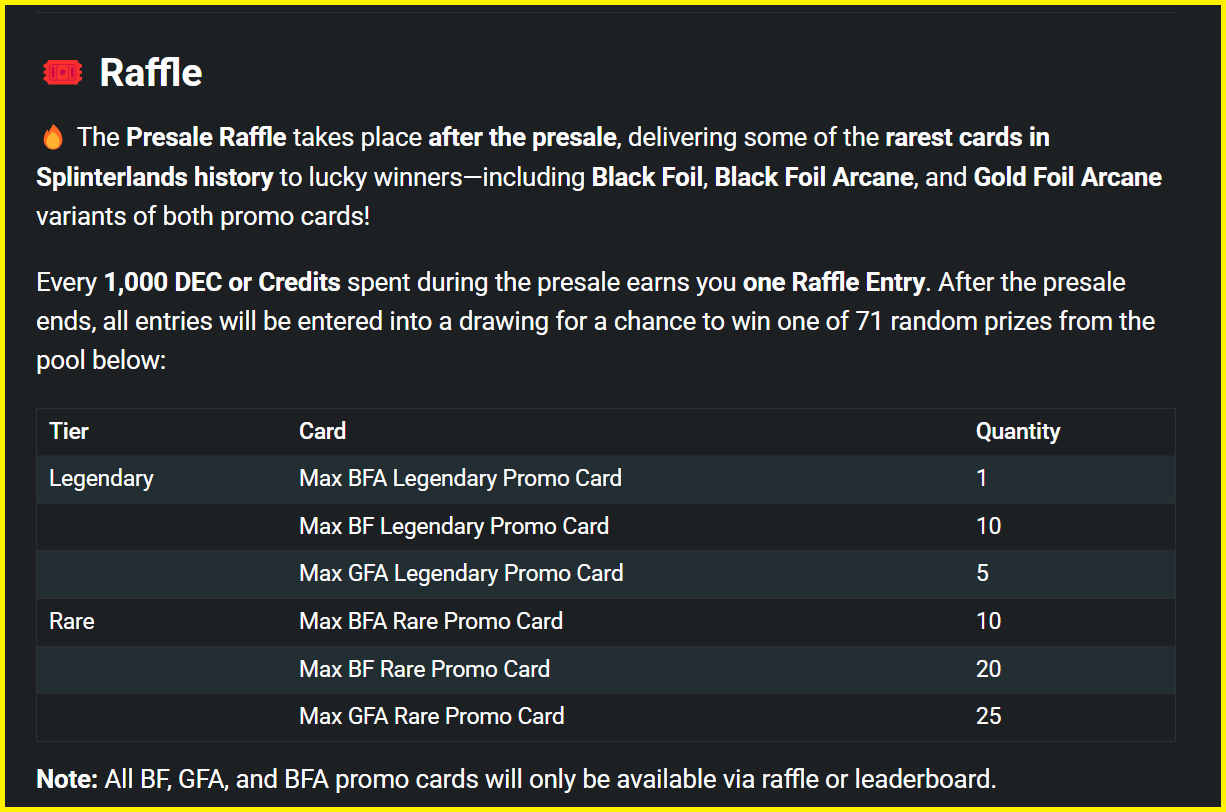Click the Rare tier cell

click(72, 621)
